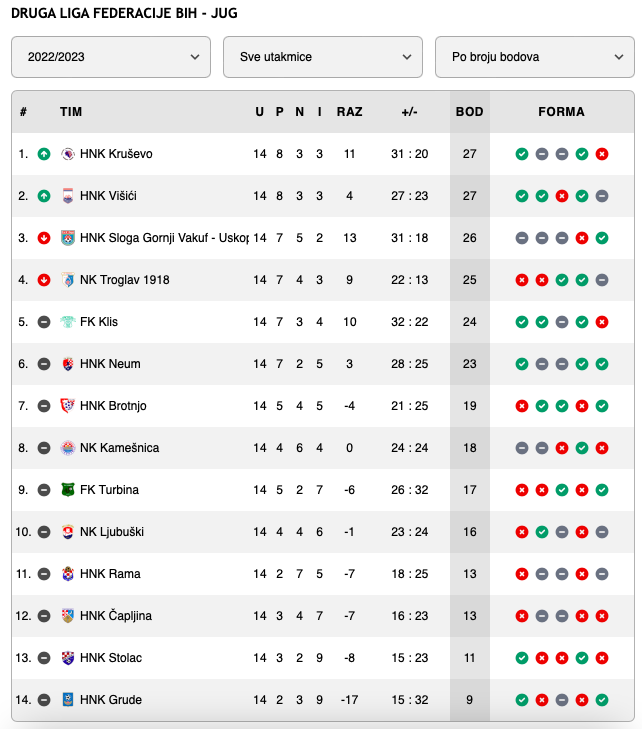This screenshot has width=642, height=729.
Task: Click HNK Kruševo's latest red loss form icon
Action: click(x=602, y=154)
